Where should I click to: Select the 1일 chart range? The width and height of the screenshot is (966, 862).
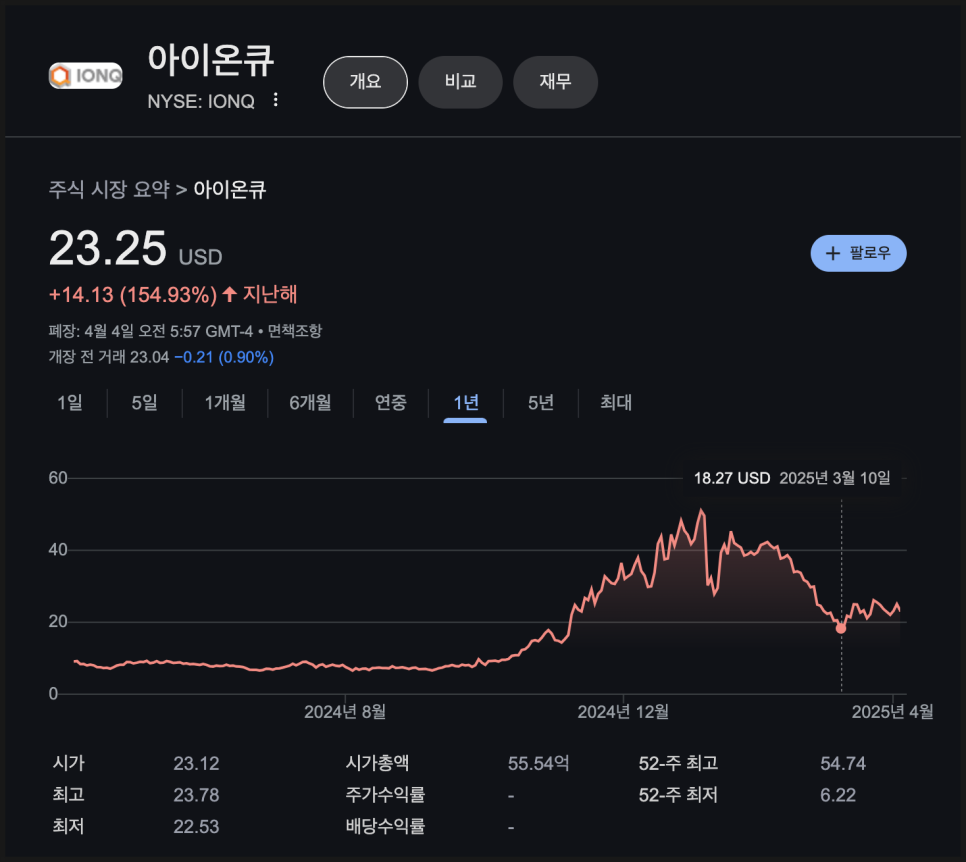[70, 403]
